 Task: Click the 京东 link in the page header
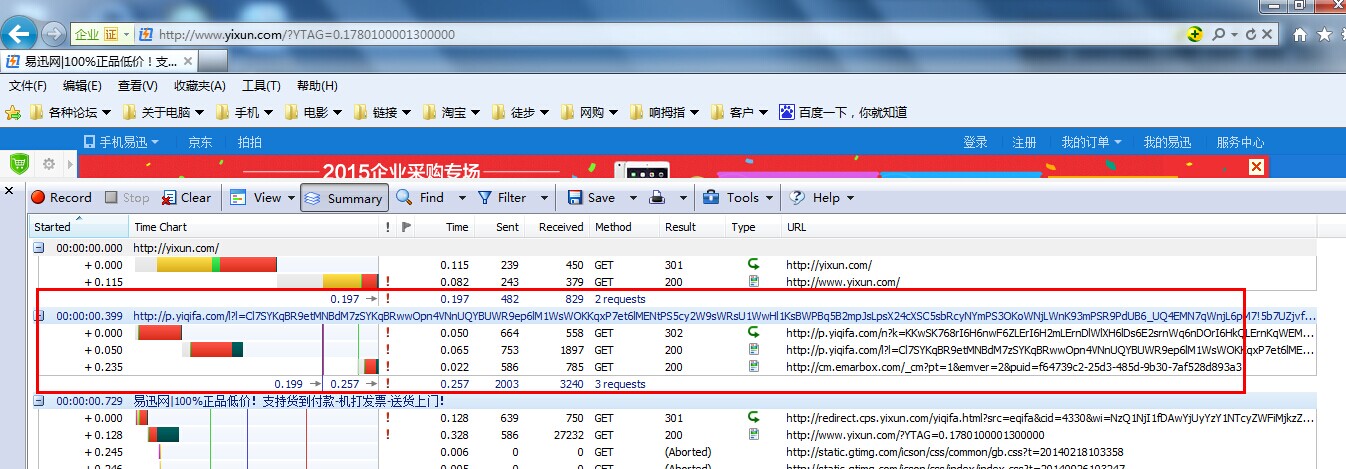[x=200, y=142]
